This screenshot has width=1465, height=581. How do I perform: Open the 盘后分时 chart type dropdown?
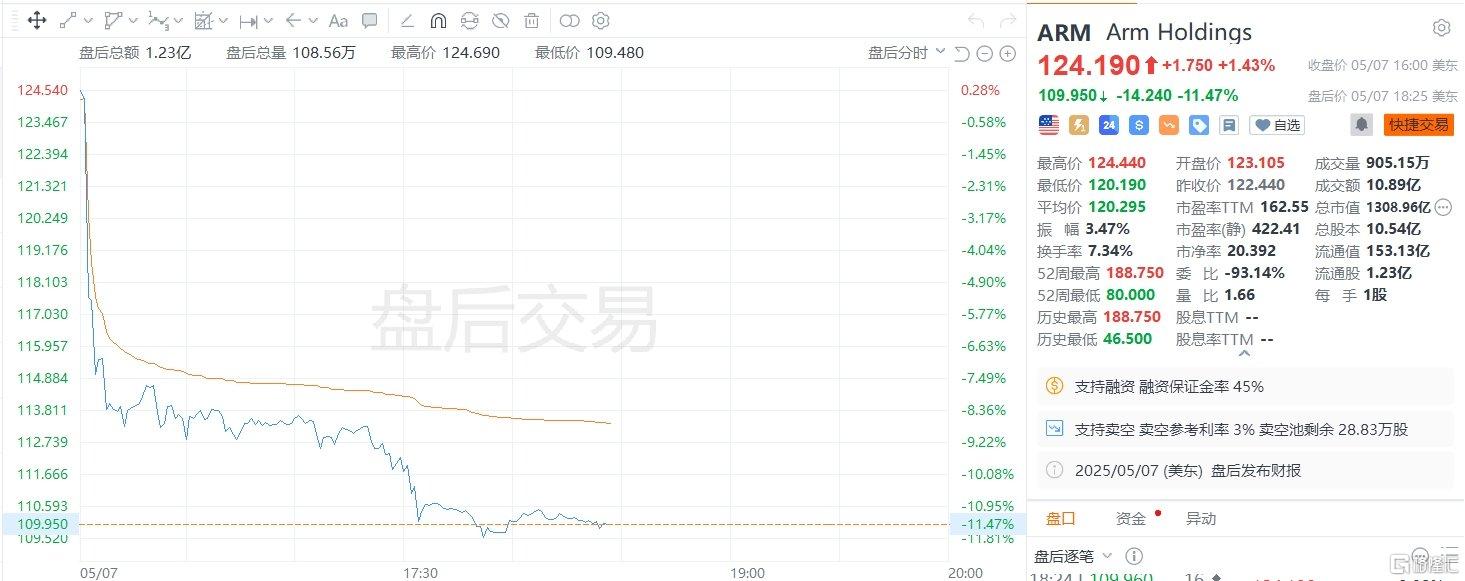tap(906, 53)
